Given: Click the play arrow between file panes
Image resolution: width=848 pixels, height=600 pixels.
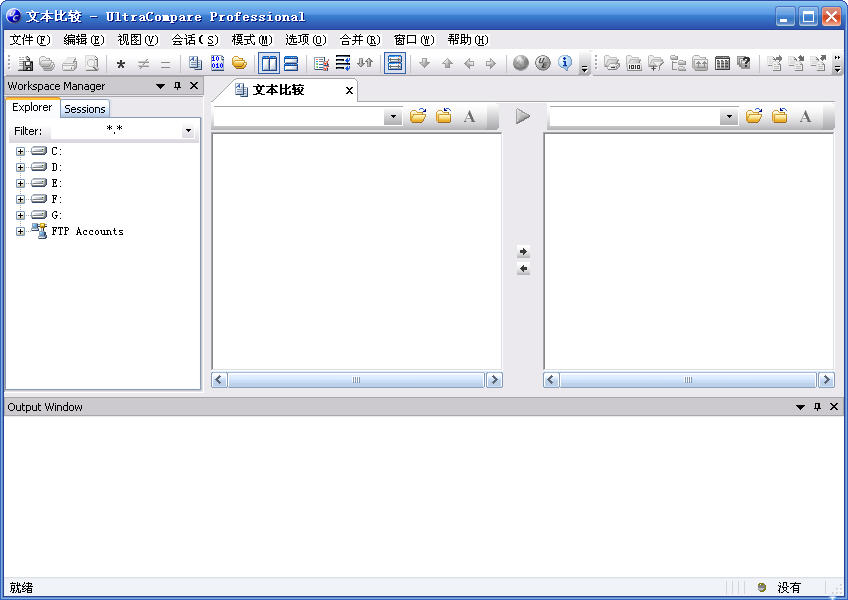Looking at the screenshot, I should pos(523,117).
